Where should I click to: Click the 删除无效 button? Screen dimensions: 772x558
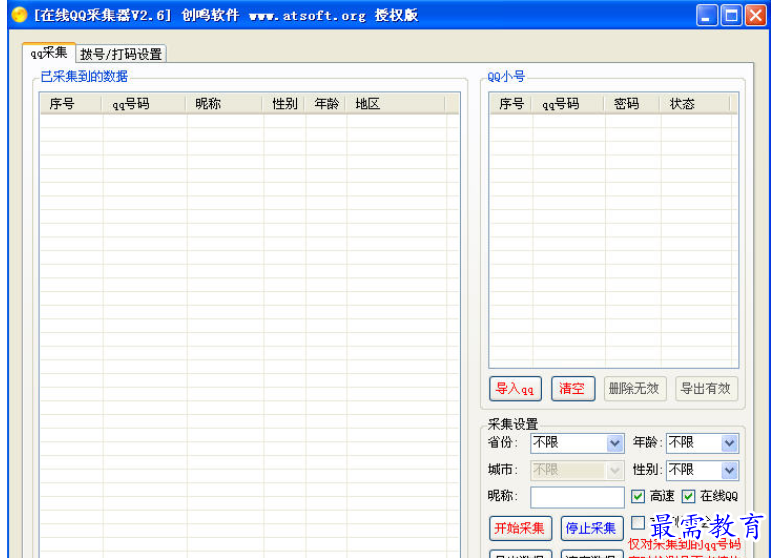(635, 389)
